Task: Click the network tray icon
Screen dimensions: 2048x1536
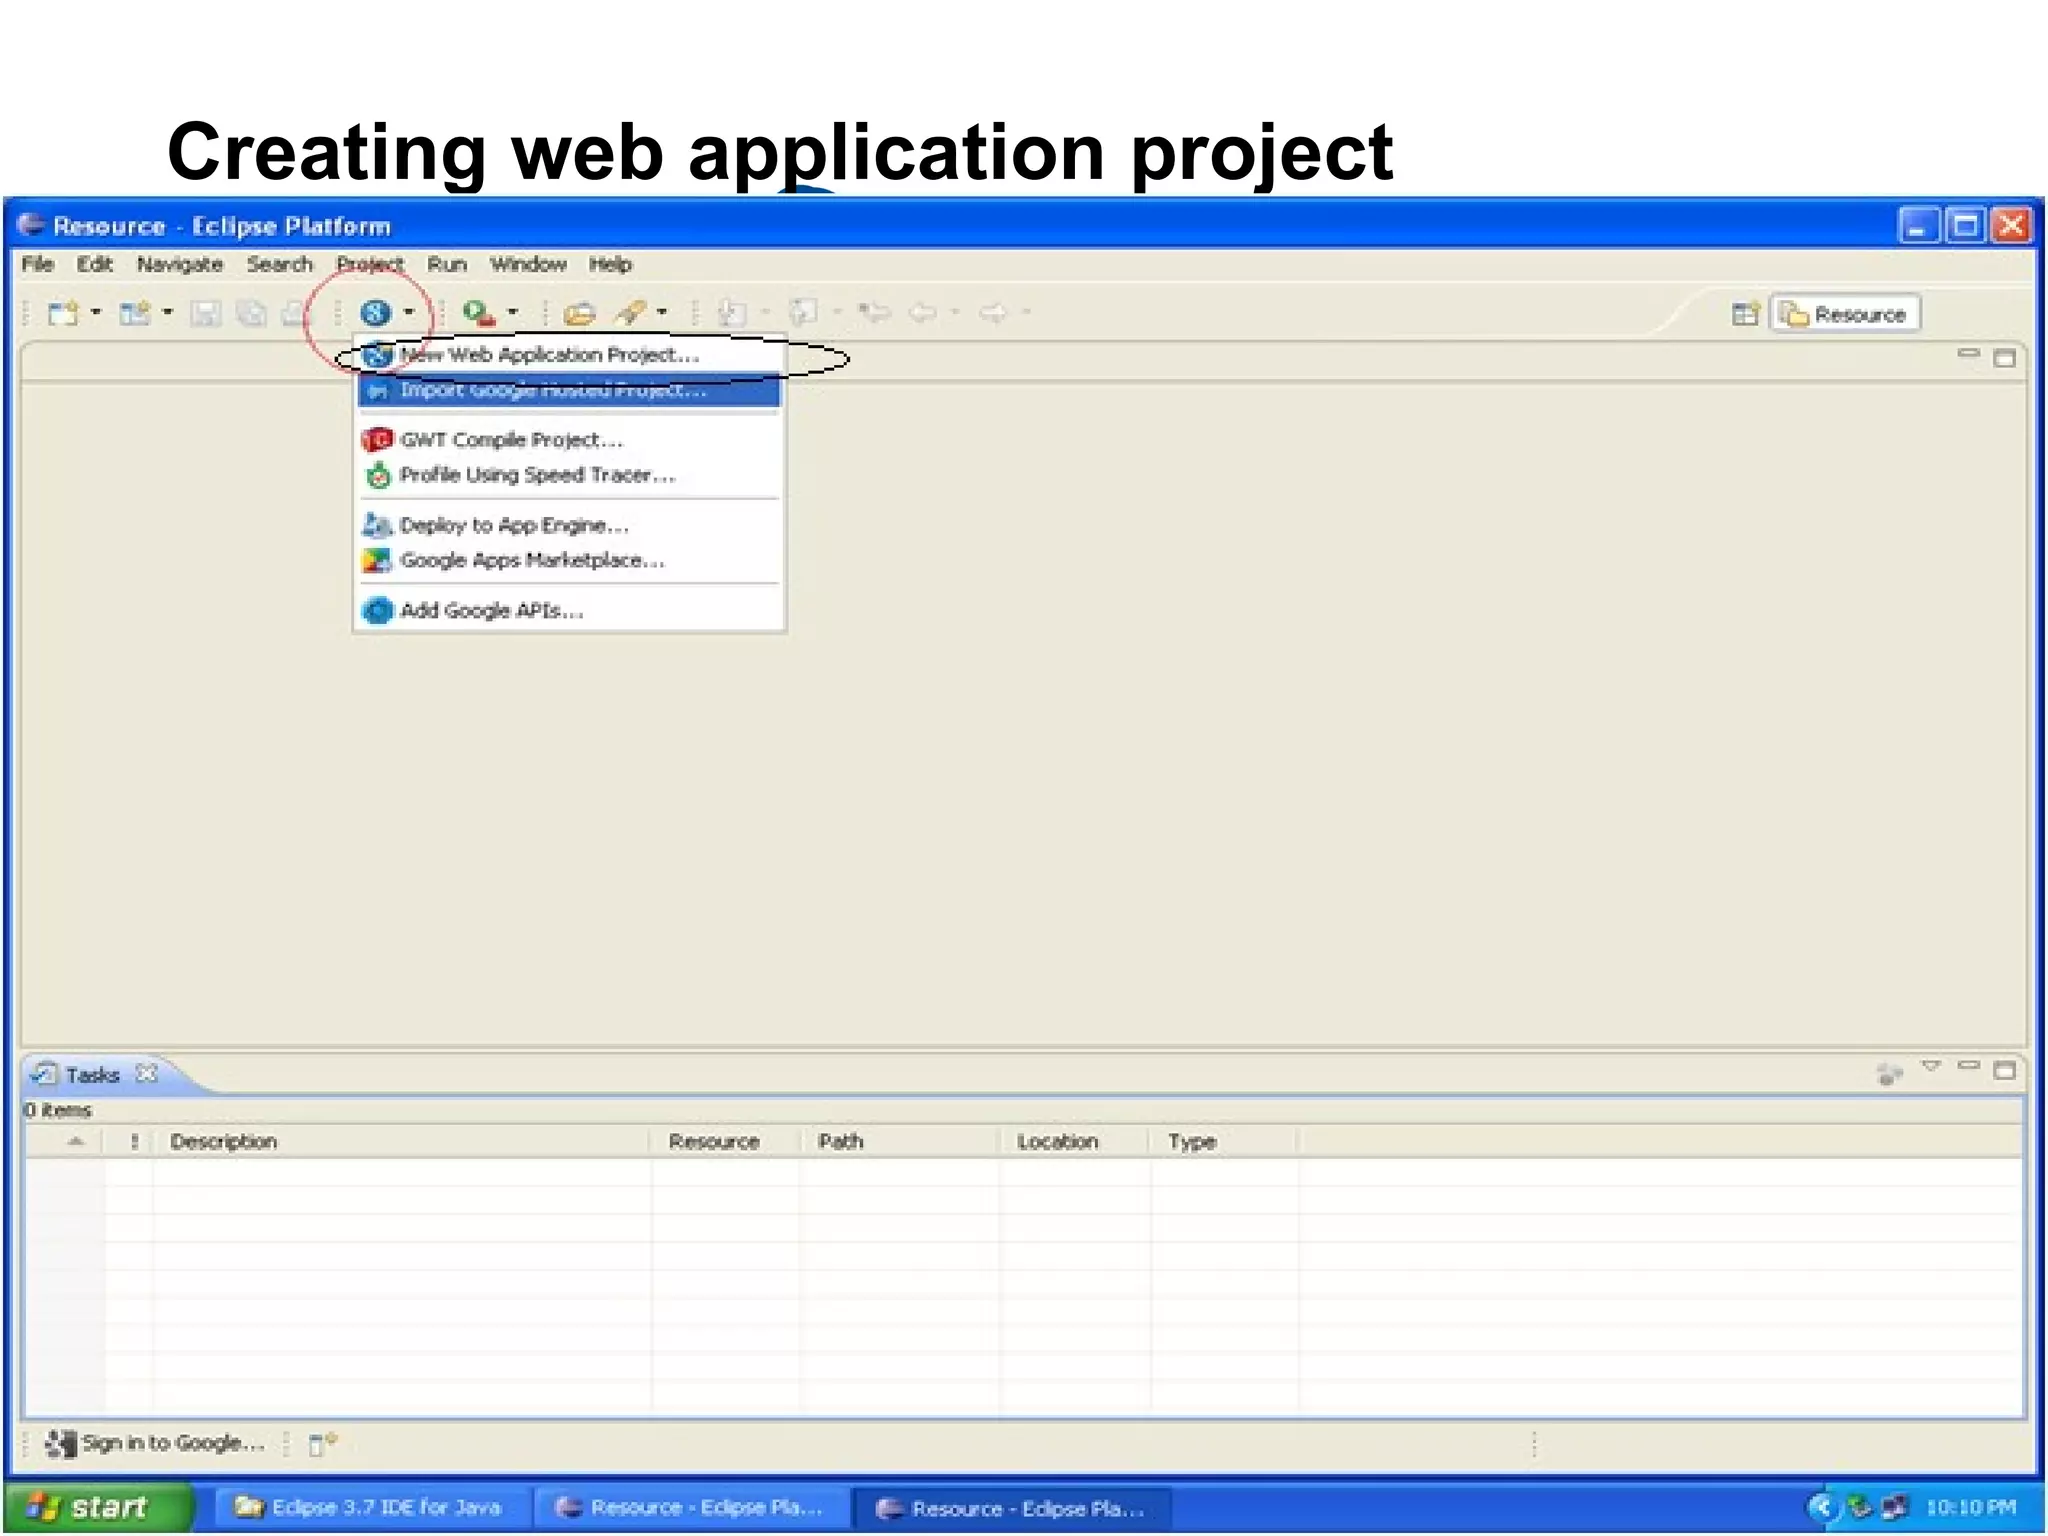Action: (1893, 1507)
